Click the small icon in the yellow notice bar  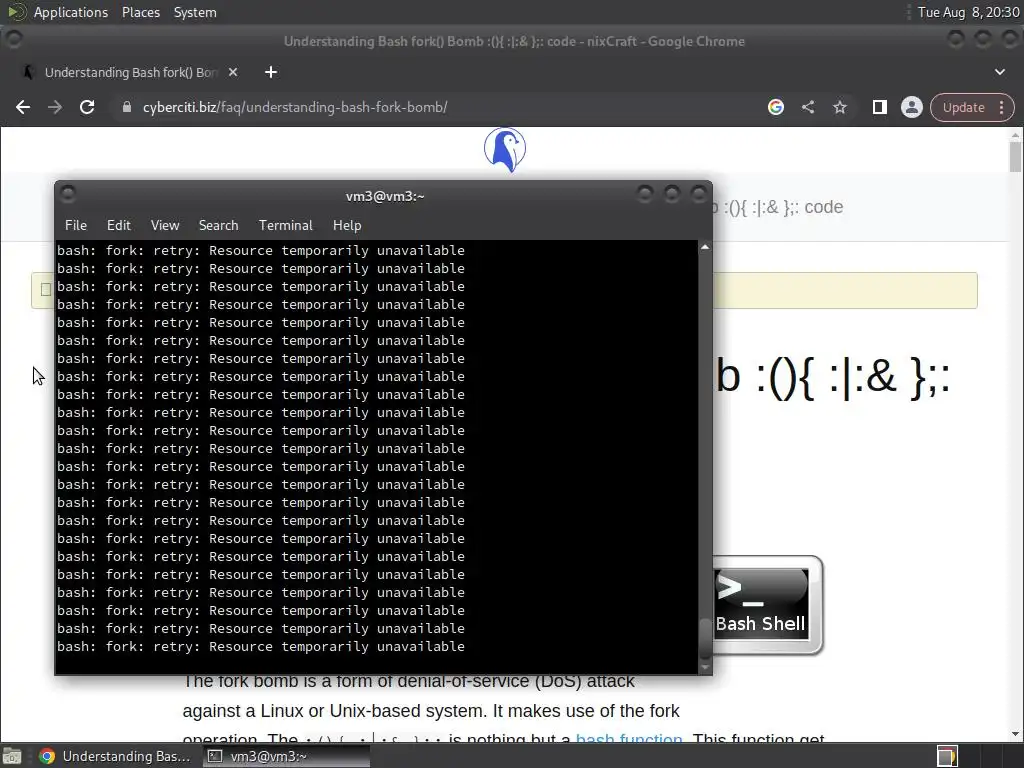[x=46, y=289]
